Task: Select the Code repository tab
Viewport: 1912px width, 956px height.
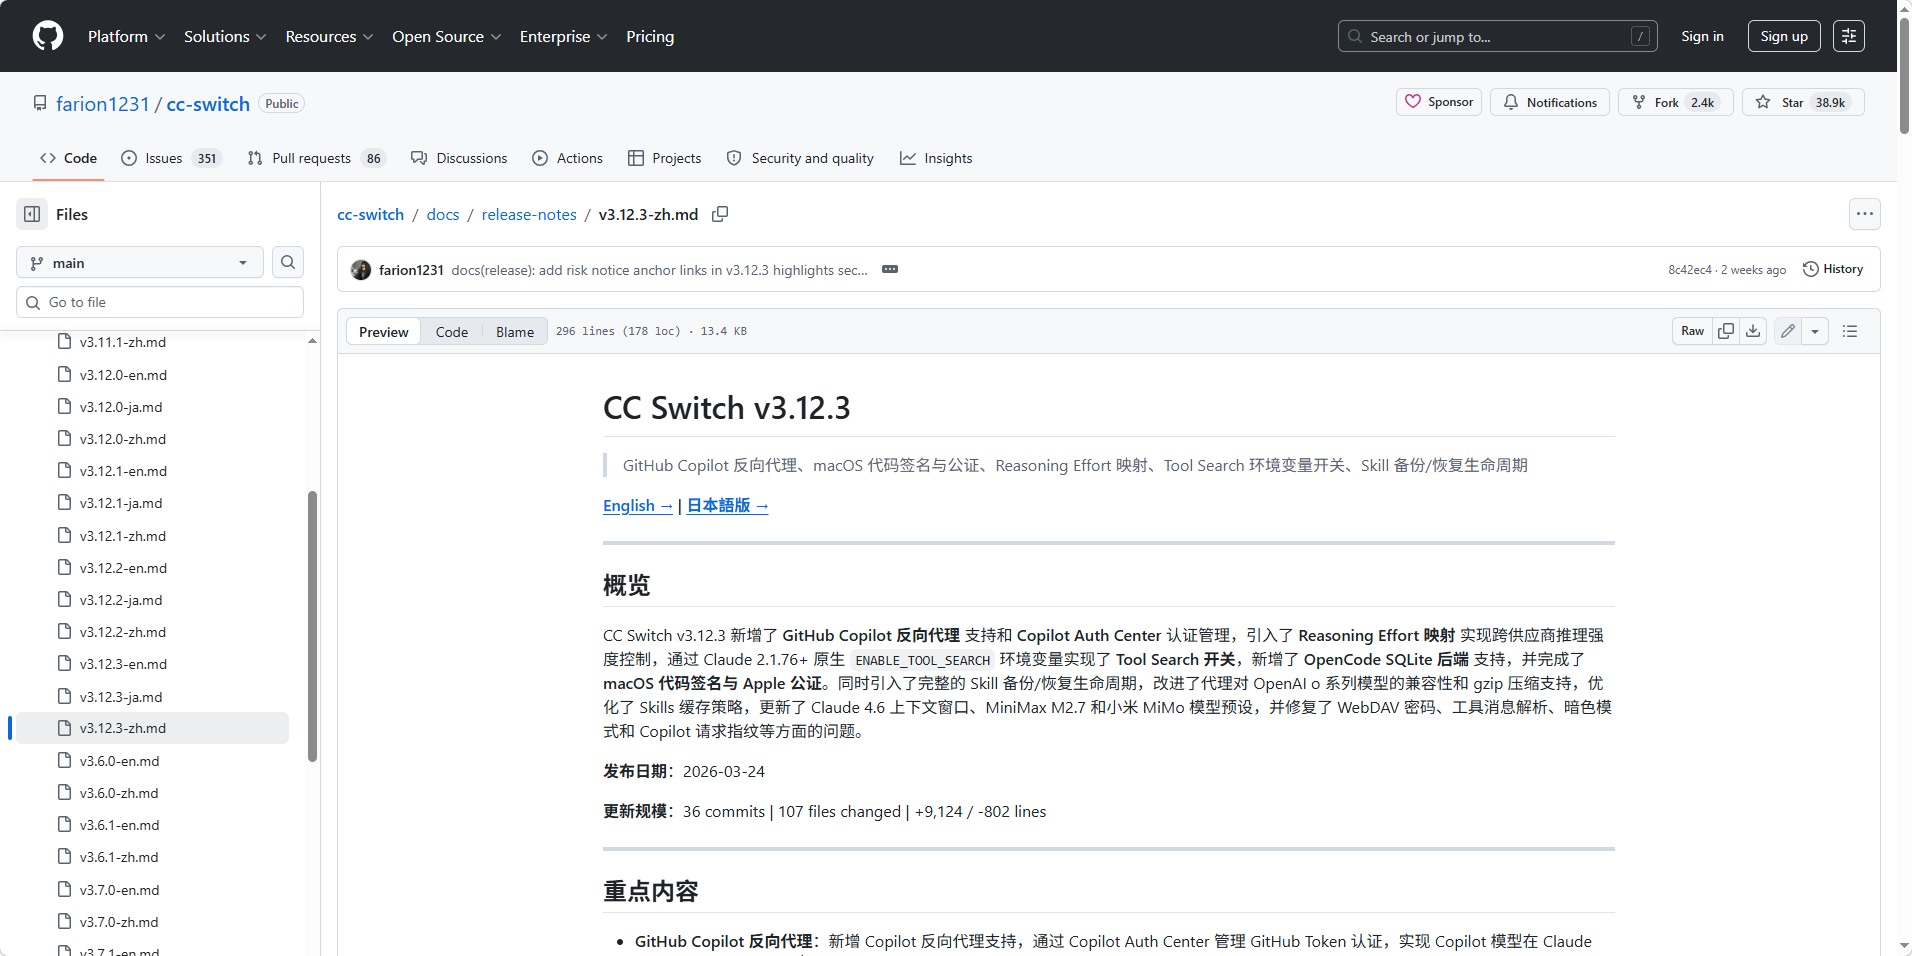Action: pyautogui.click(x=68, y=158)
